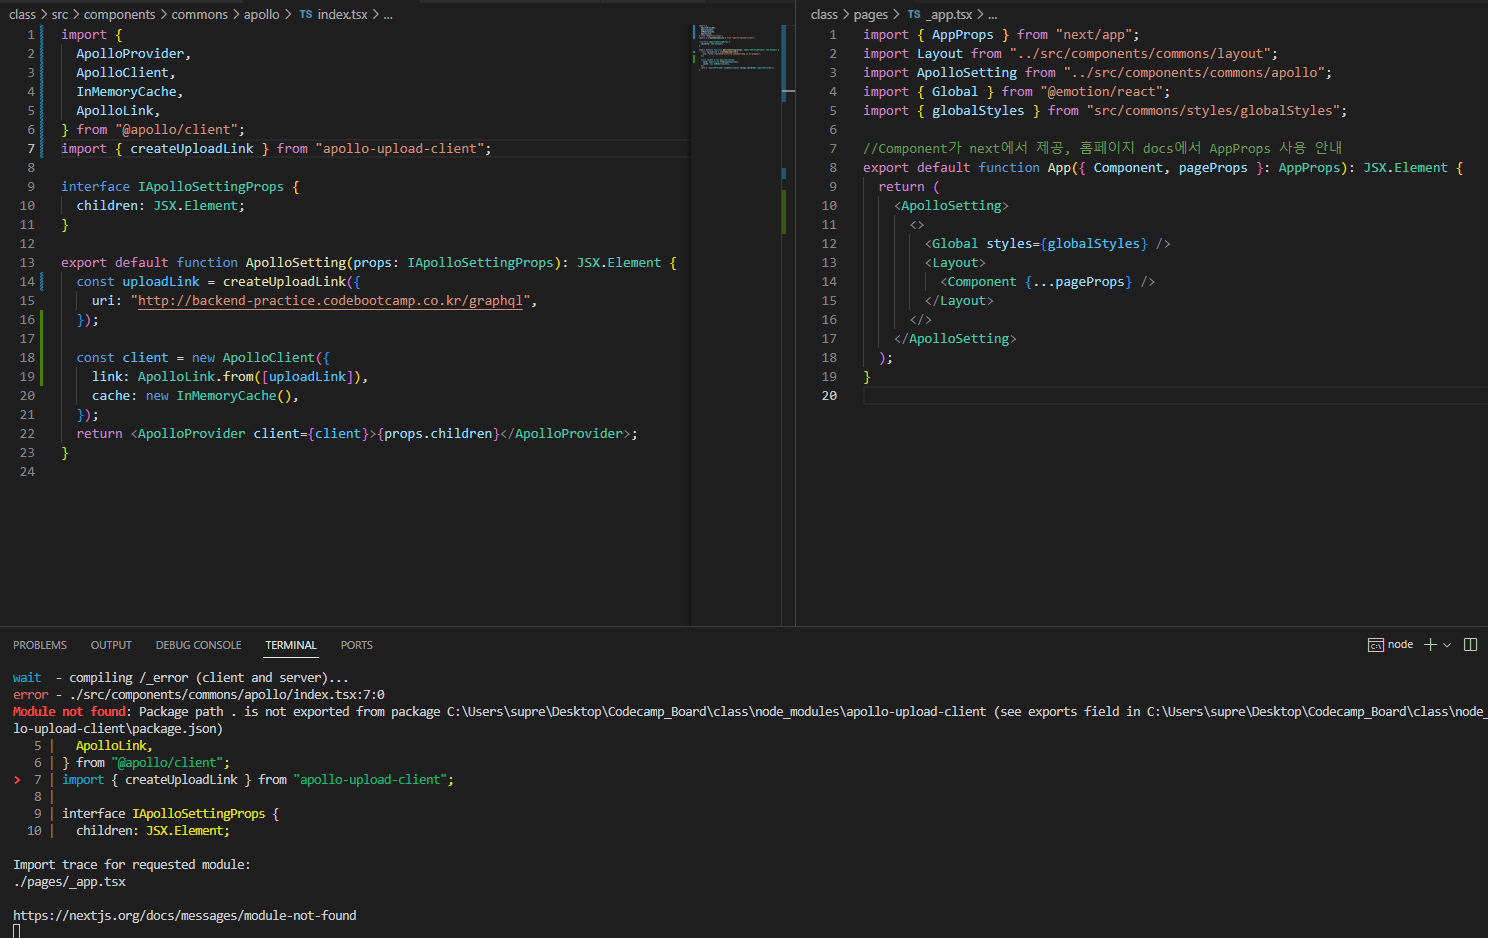Click backend-practice graphql URL in code
The image size is (1488, 938).
(x=330, y=301)
